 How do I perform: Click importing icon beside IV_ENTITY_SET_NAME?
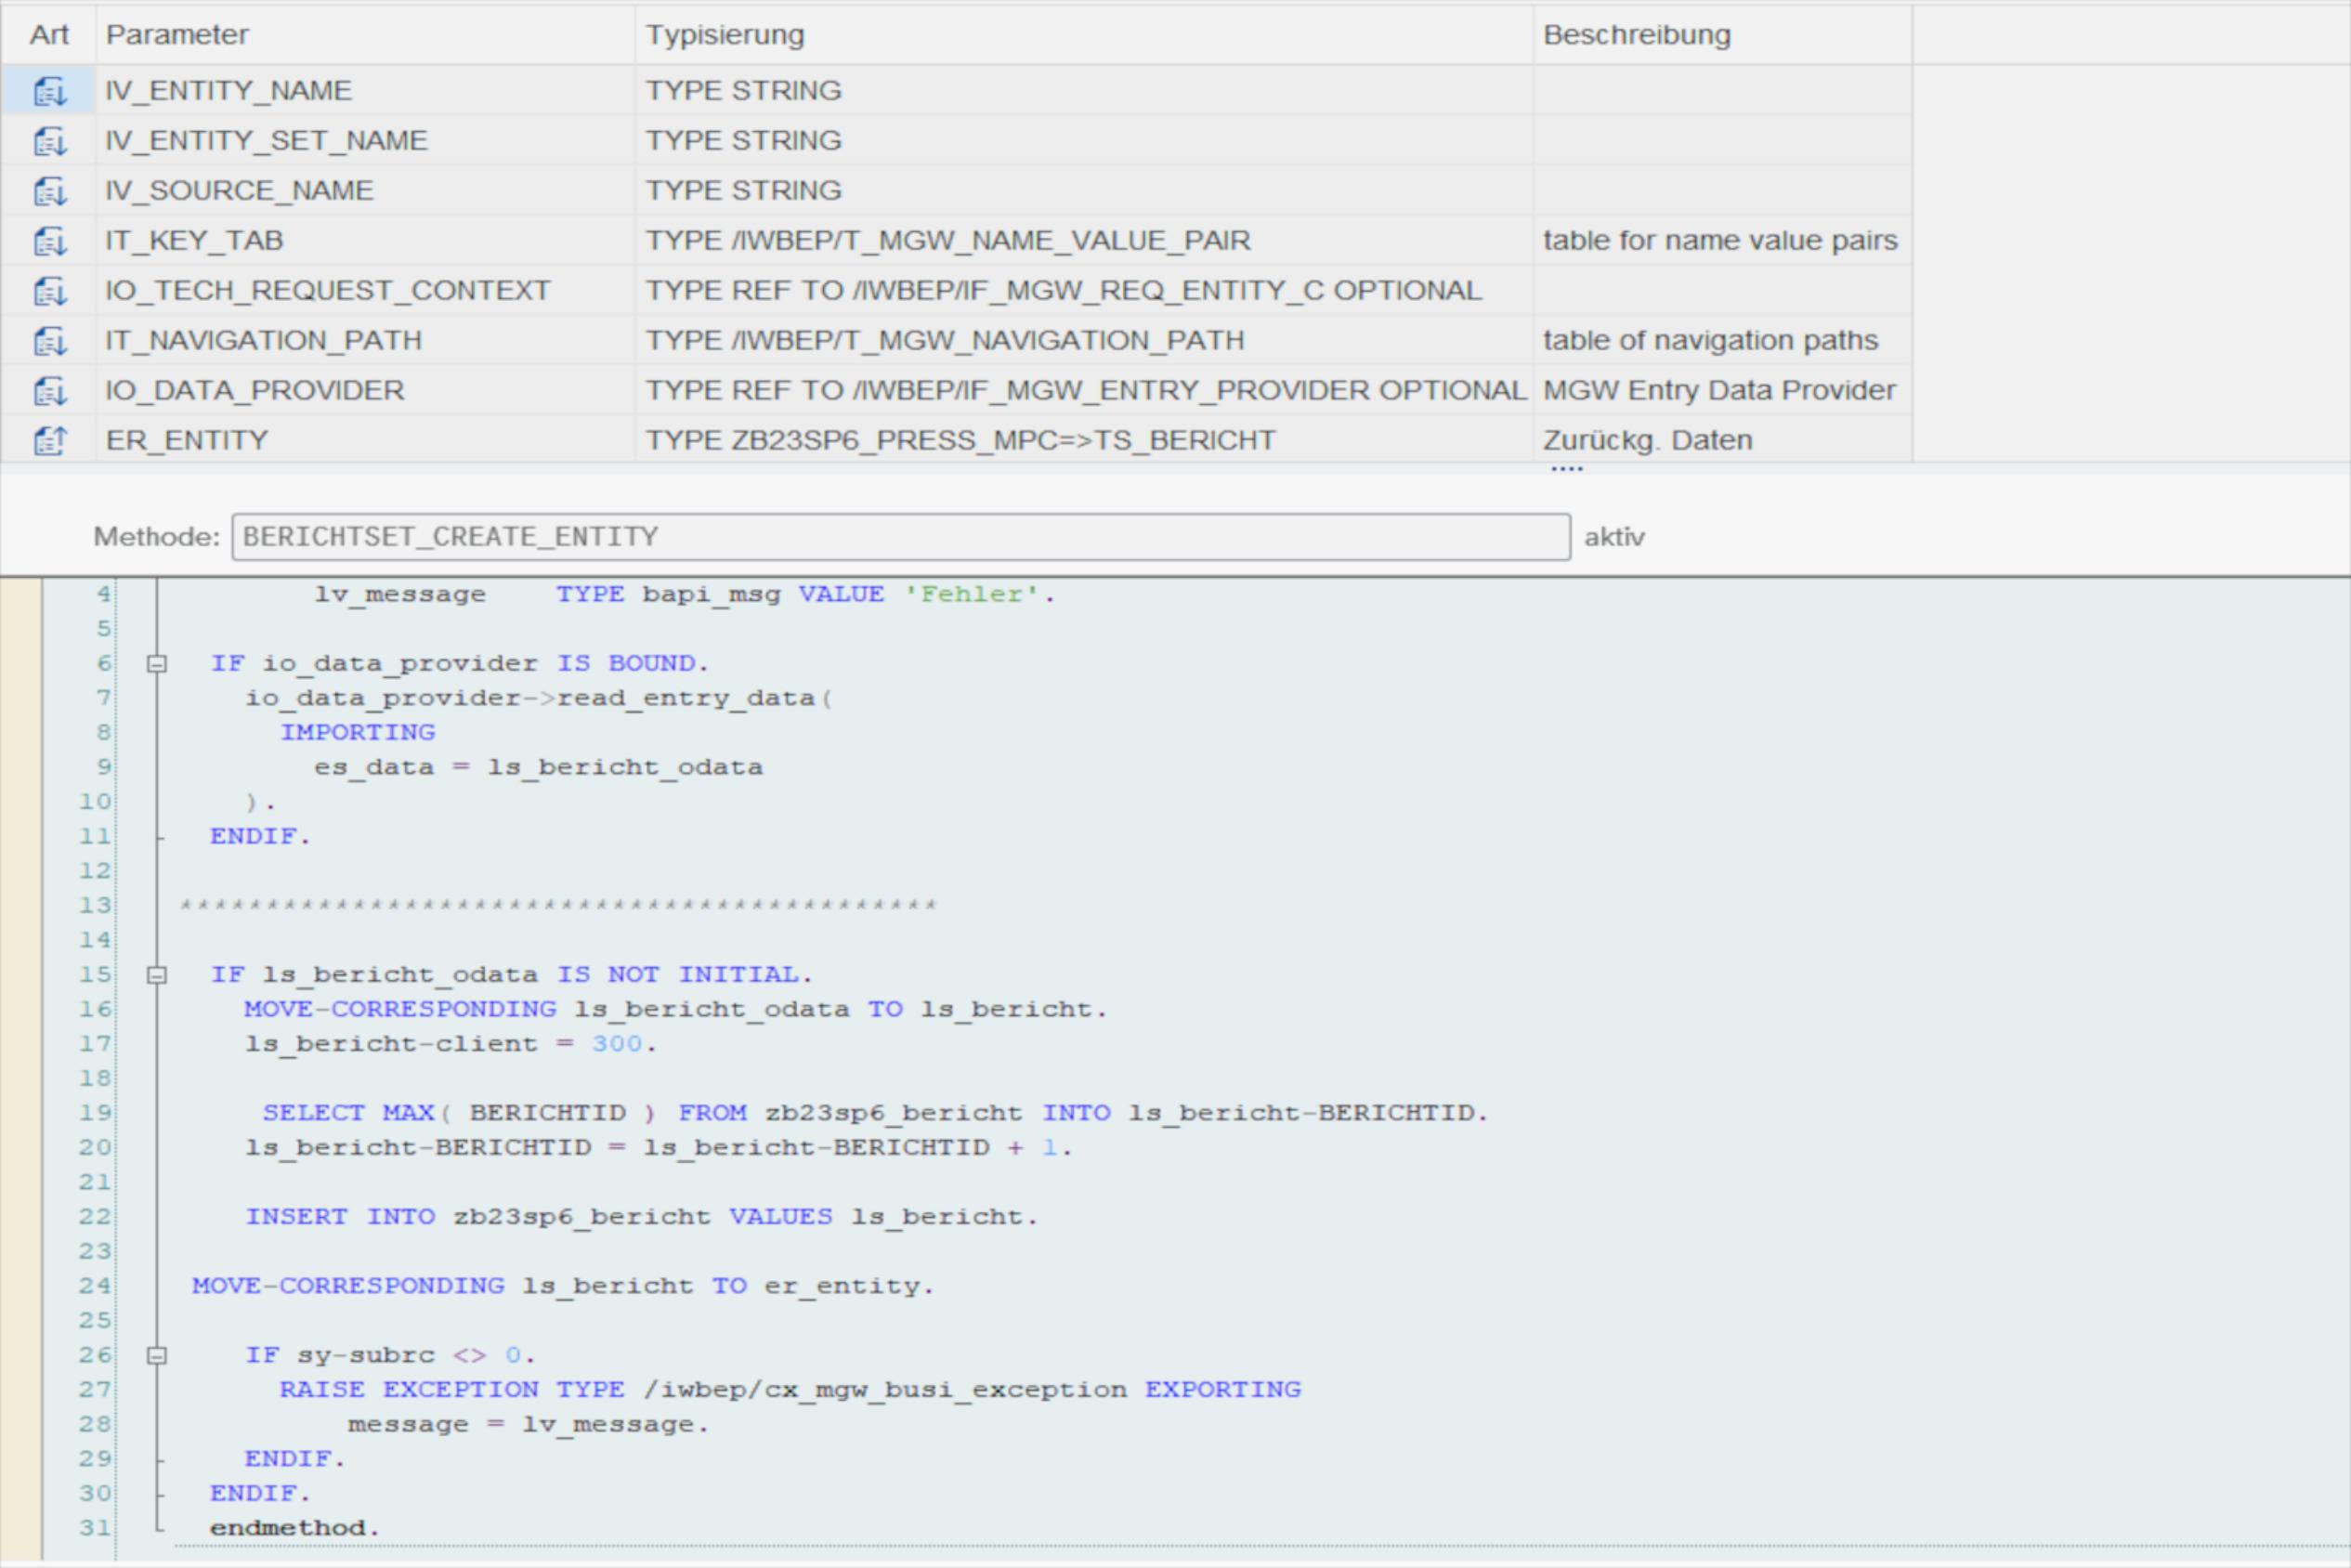(49, 141)
